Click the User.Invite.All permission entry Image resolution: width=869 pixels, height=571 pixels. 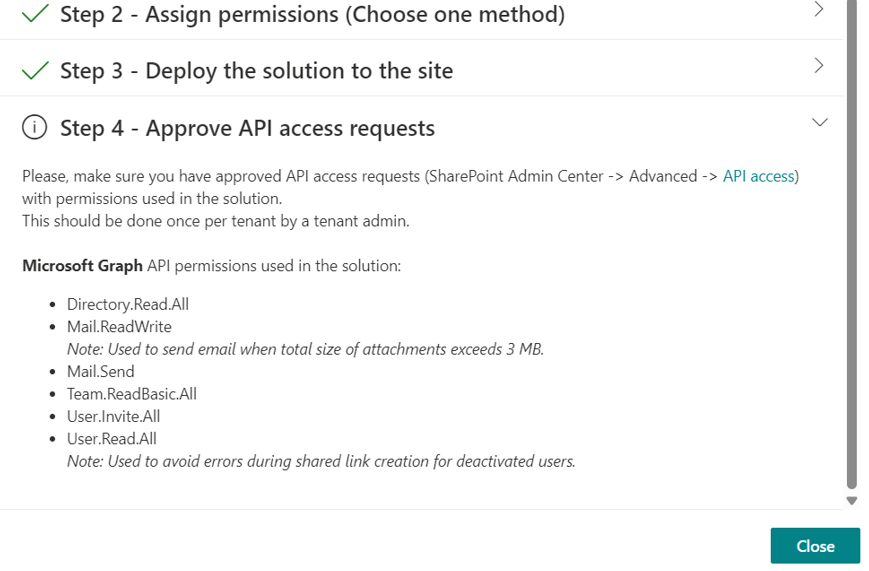click(x=114, y=416)
